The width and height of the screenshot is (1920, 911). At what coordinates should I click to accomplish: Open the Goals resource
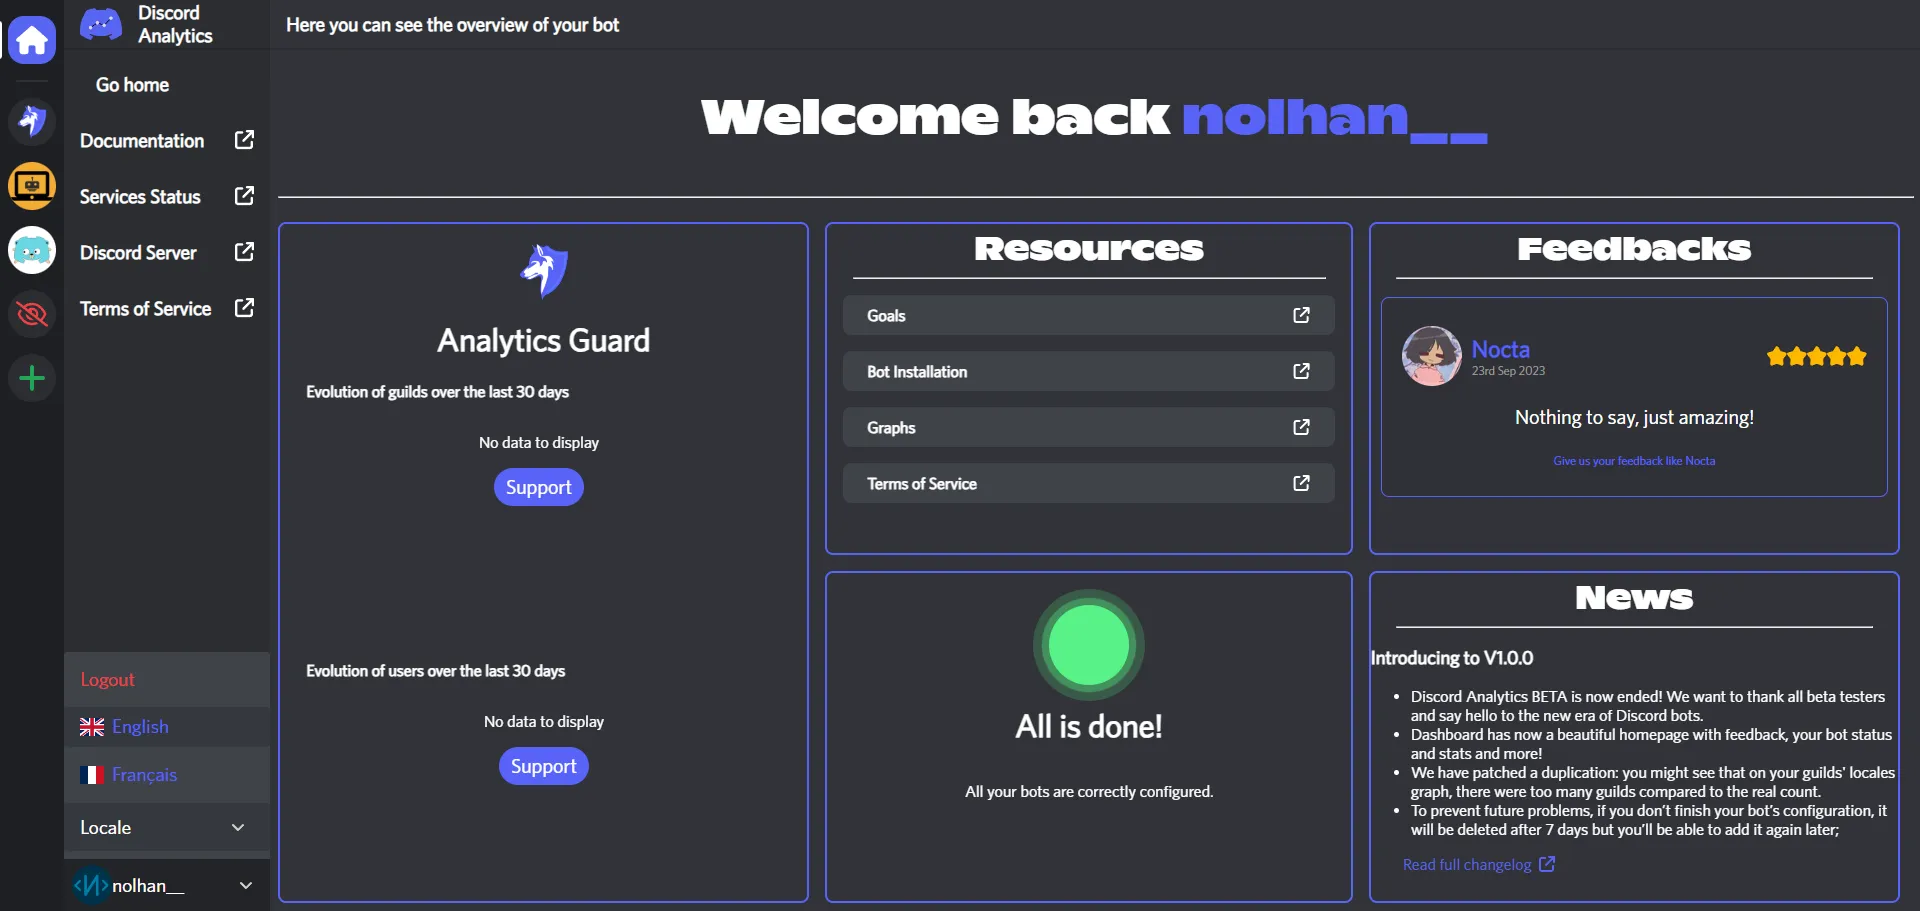point(1088,315)
